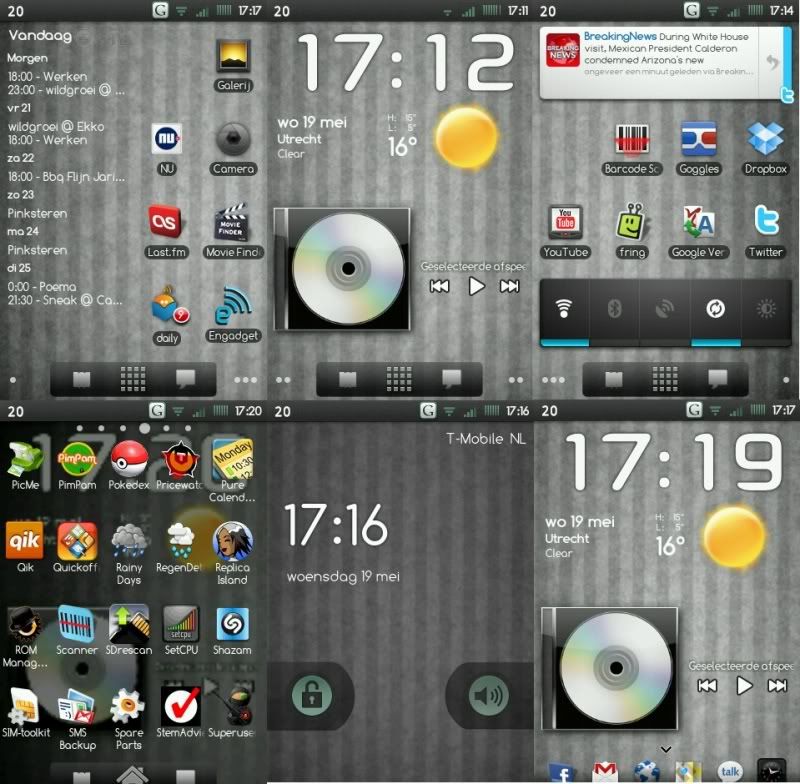Viewport: 800px width, 784px height.
Task: Open messaging from the calendar screen dock
Action: [x=186, y=379]
